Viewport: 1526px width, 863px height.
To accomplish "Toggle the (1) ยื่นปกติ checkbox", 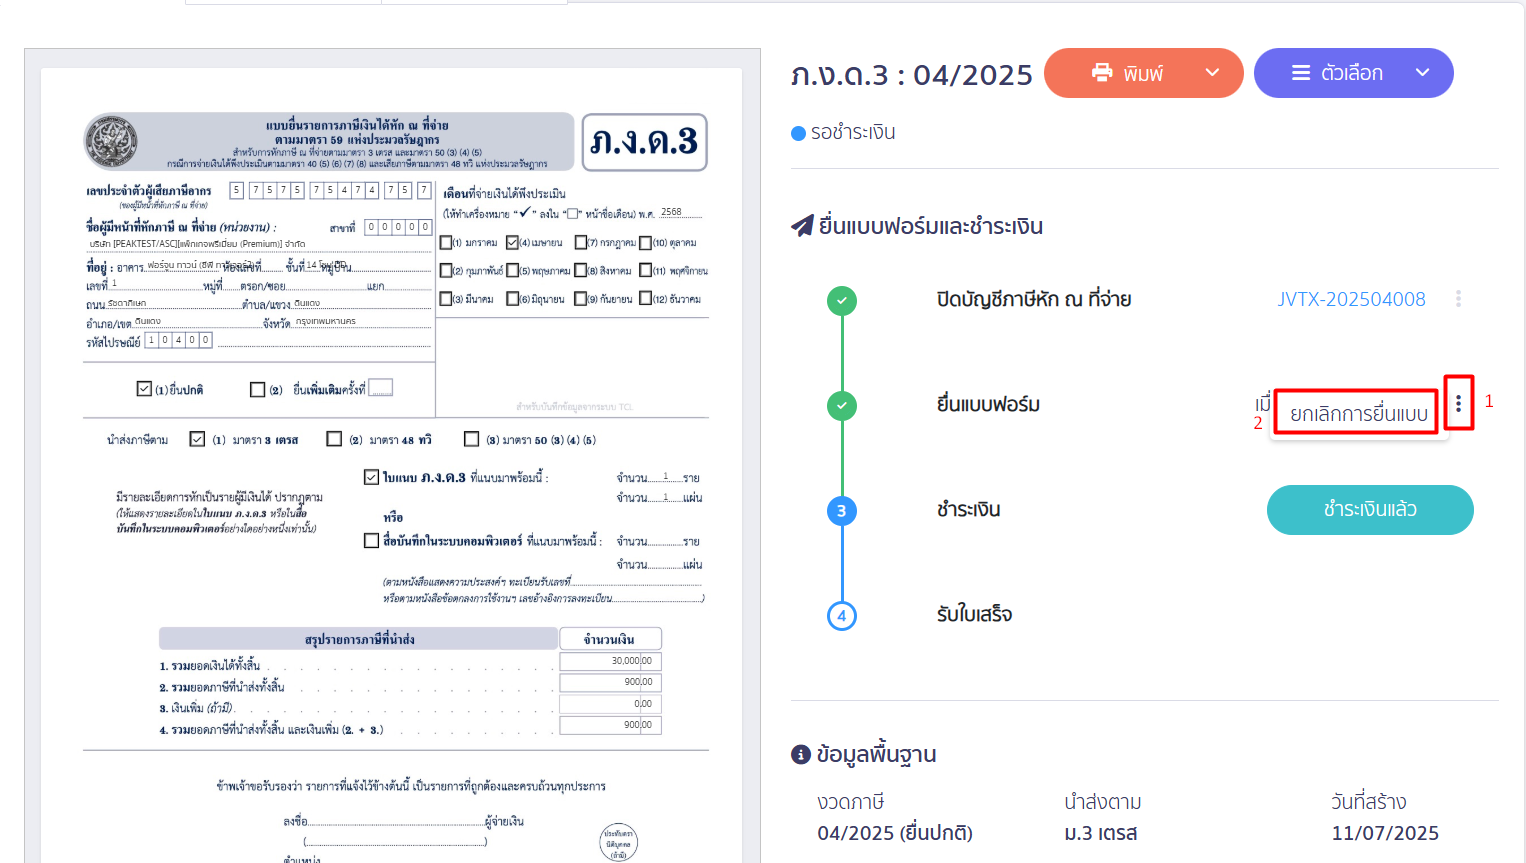I will point(144,389).
